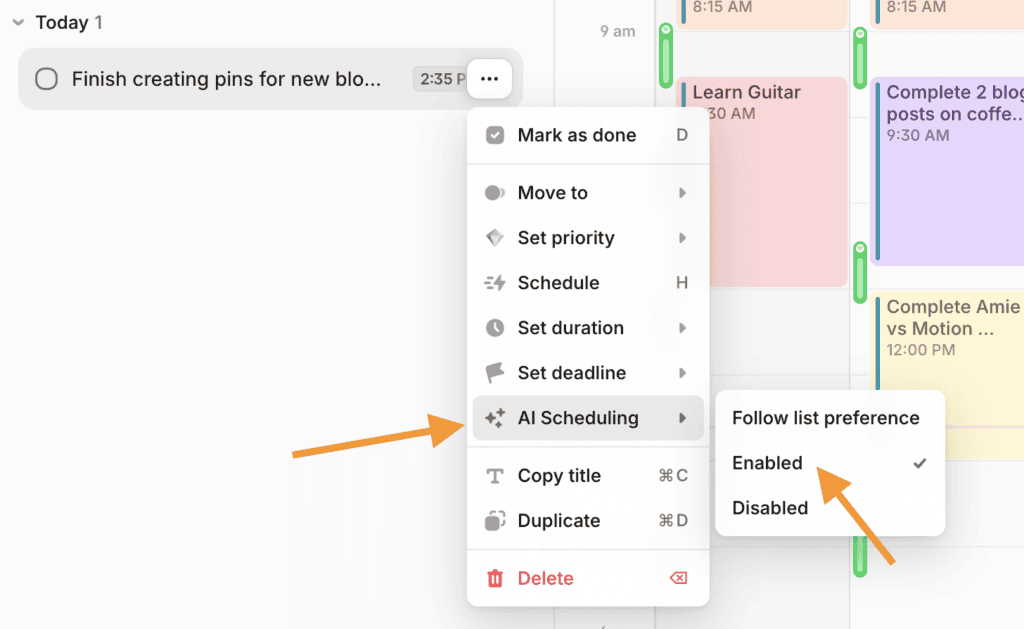Toggle completion circle for the Finish creating pins task
This screenshot has width=1024, height=629.
click(46, 79)
